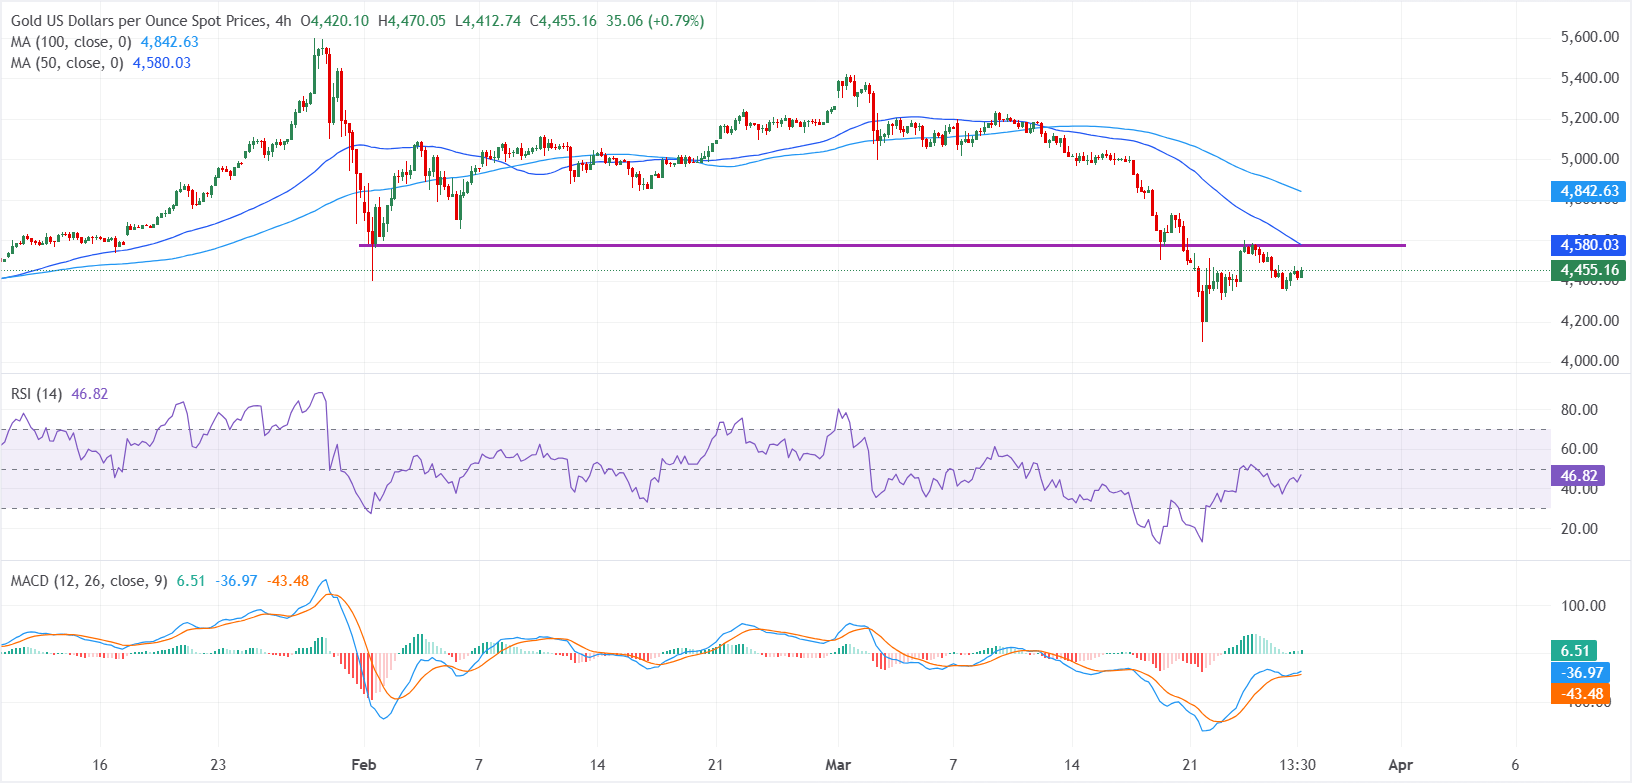Screen dimensions: 1632x783
Task: Click the blue -36.97 MACD value tag
Action: [1581, 673]
